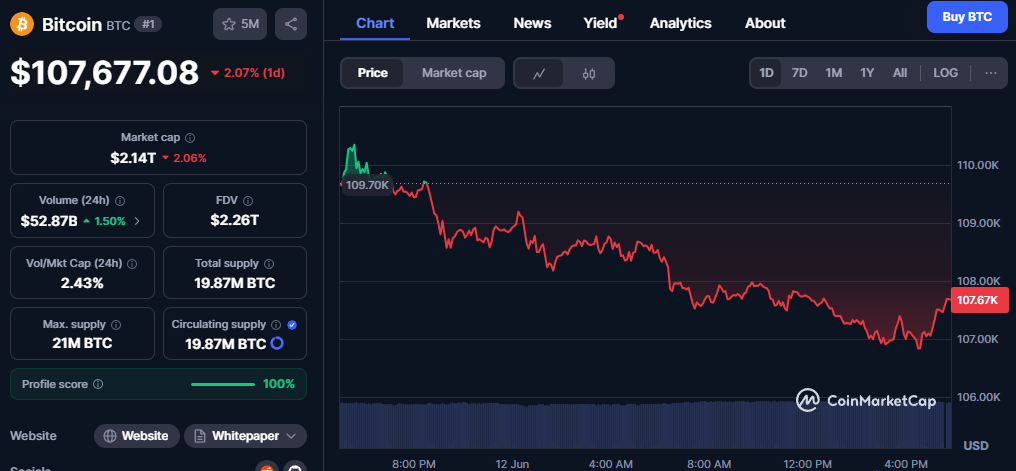Screen dimensions: 1016x471
Task: Open the Yield tab
Action: (601, 23)
